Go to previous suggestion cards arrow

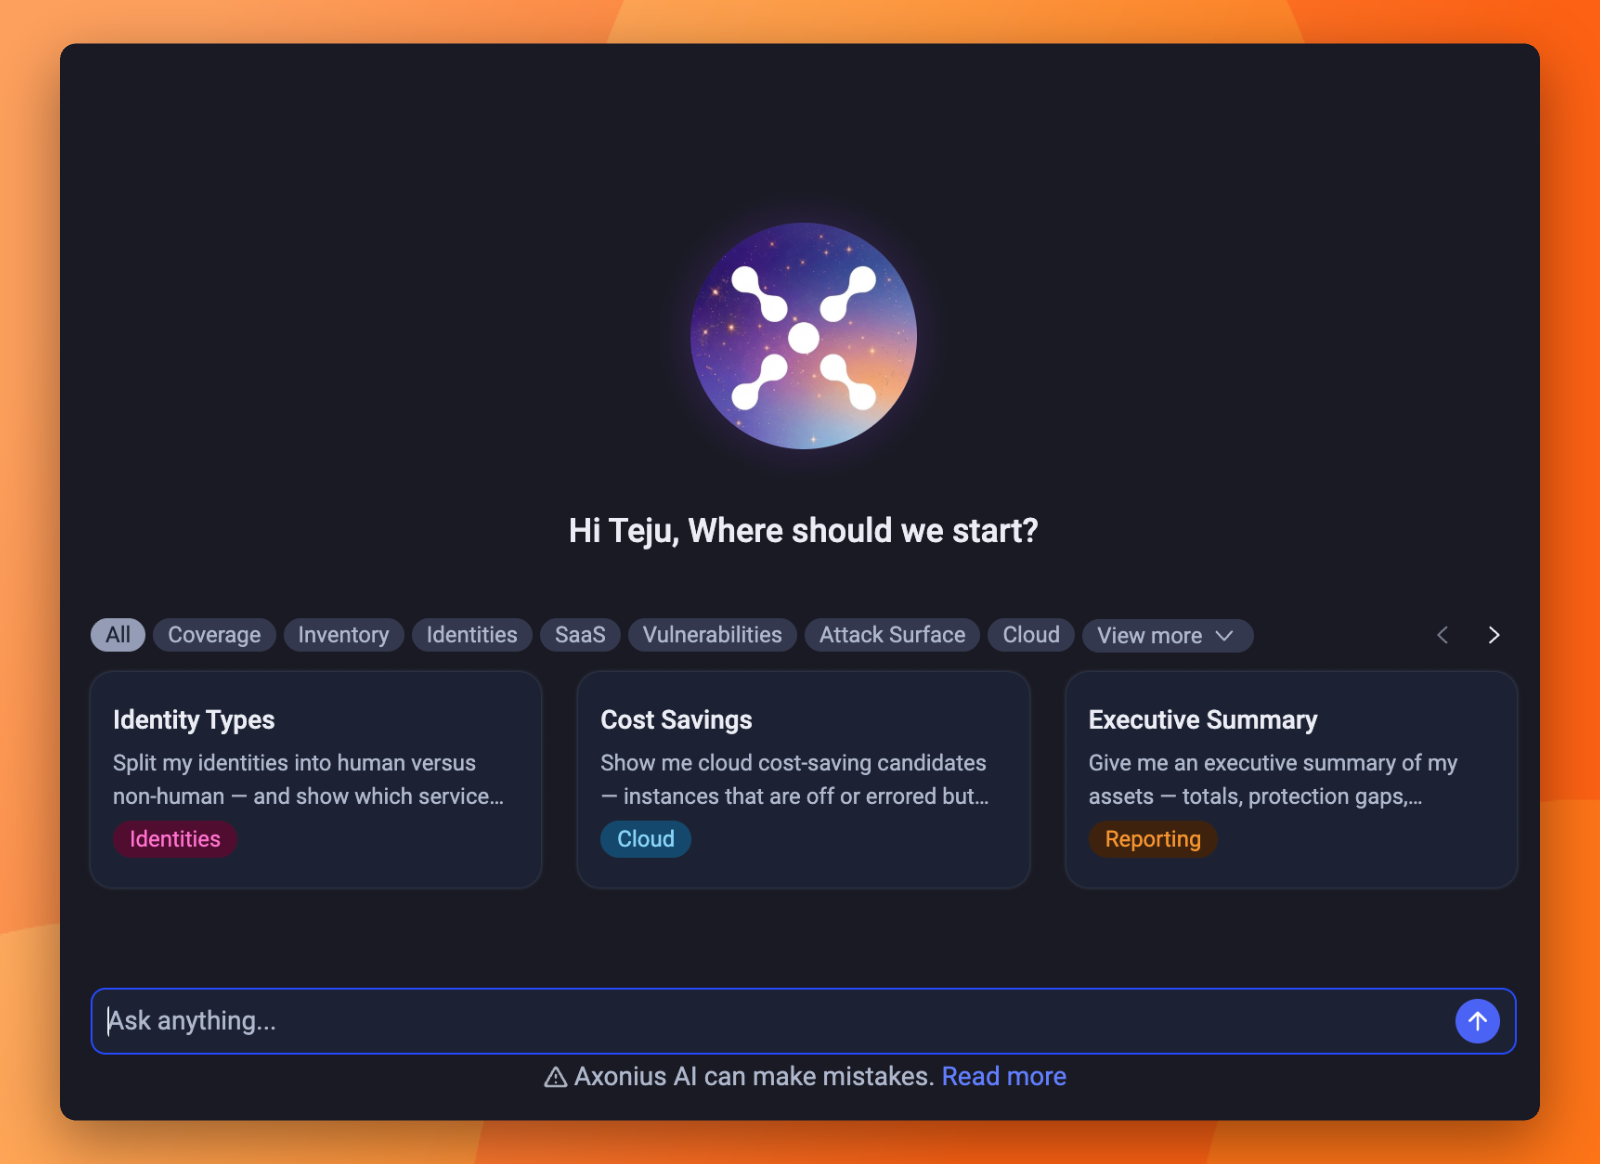(1442, 635)
